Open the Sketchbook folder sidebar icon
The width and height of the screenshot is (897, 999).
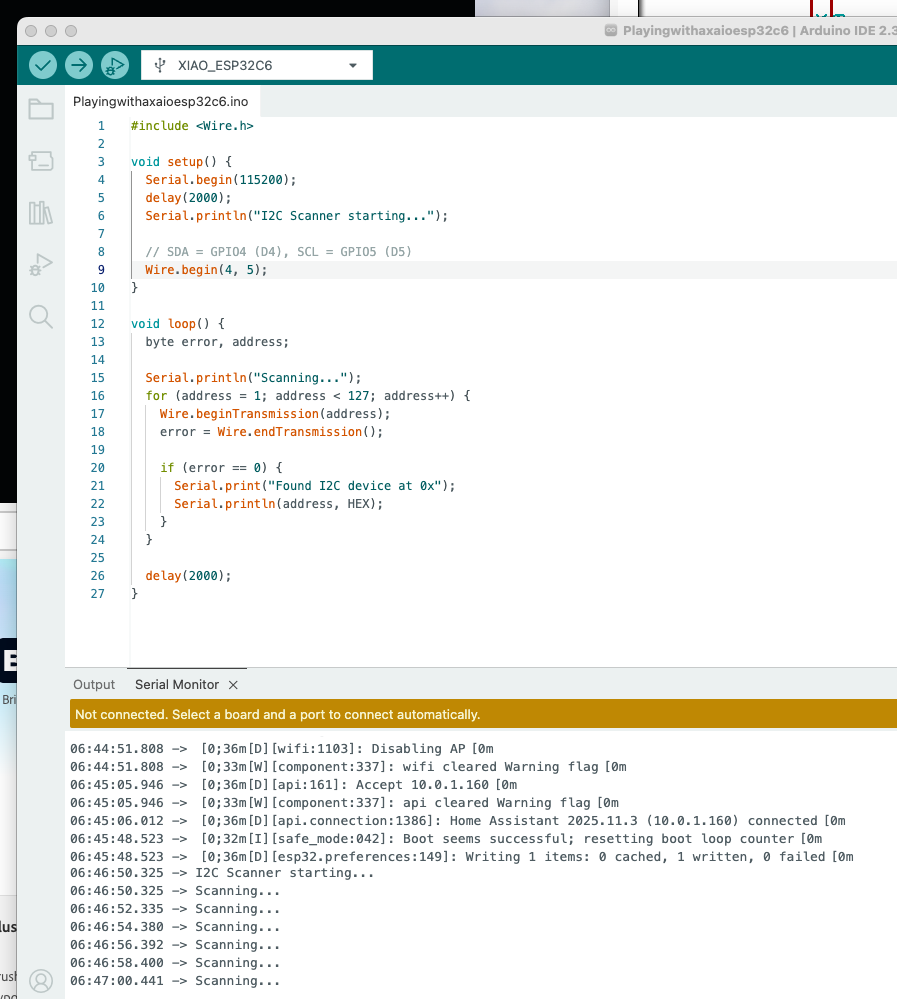[41, 110]
